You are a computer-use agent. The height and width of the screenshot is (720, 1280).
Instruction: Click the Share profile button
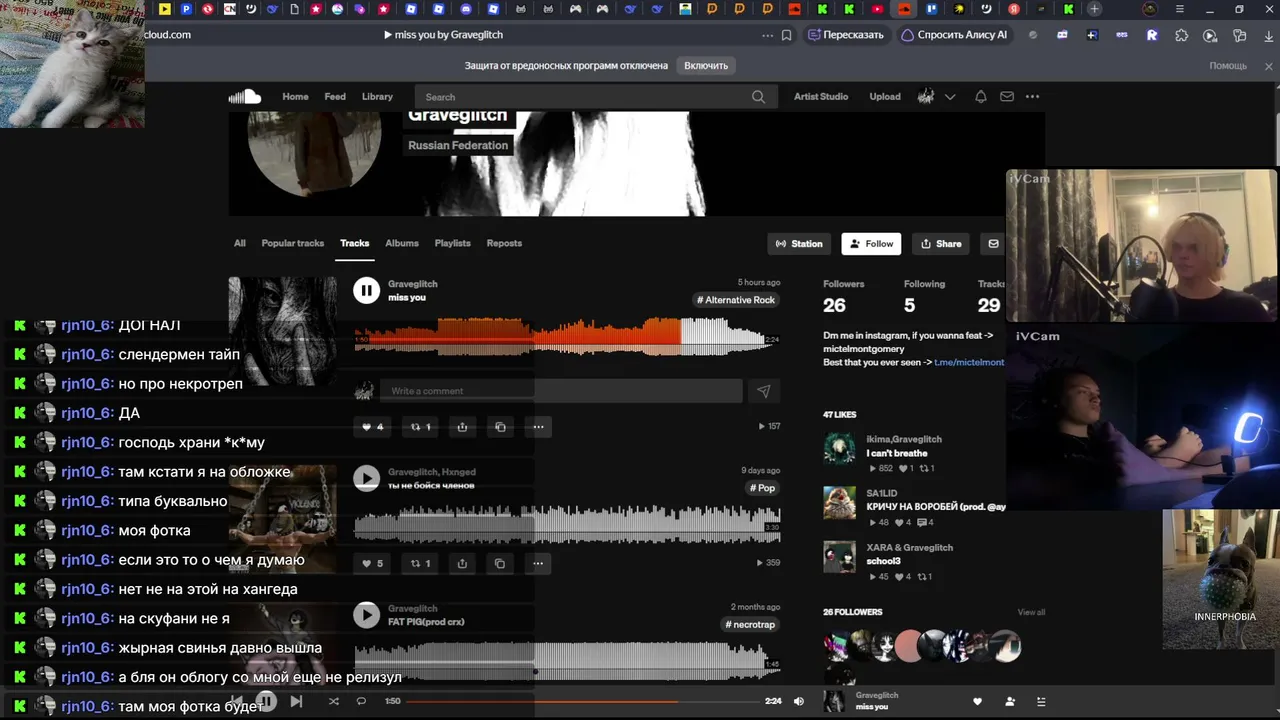pyautogui.click(x=941, y=244)
